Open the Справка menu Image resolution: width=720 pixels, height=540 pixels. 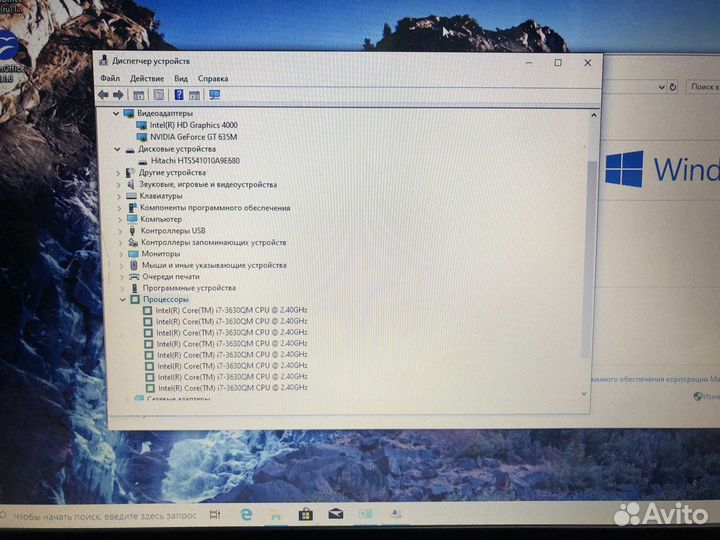[x=213, y=79]
